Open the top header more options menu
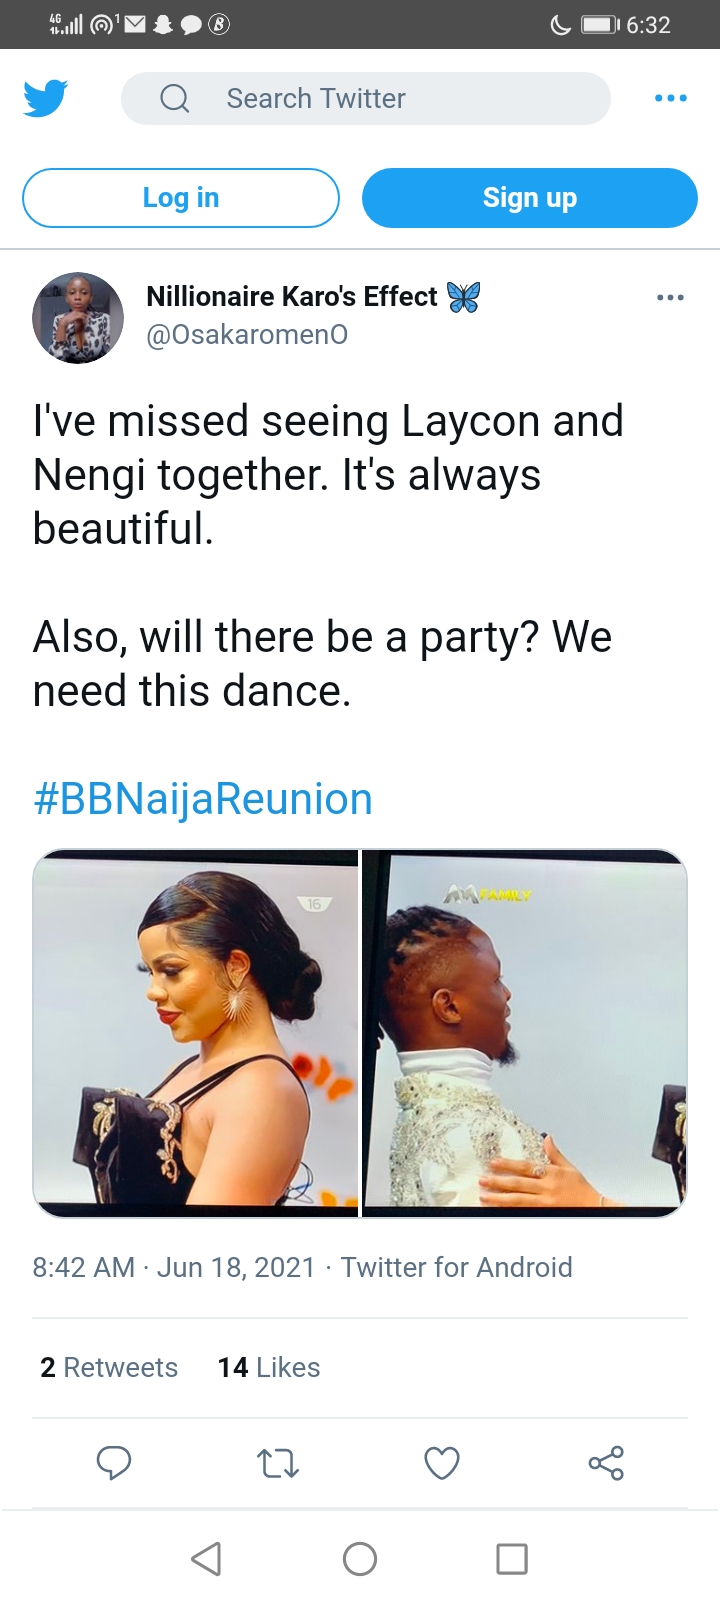 coord(670,98)
